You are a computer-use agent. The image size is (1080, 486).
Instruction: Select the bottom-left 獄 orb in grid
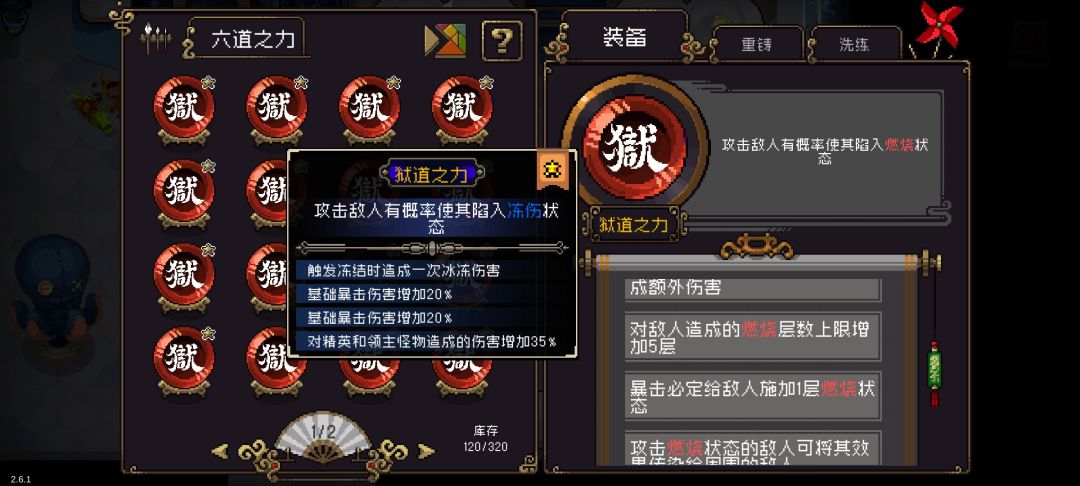183,360
